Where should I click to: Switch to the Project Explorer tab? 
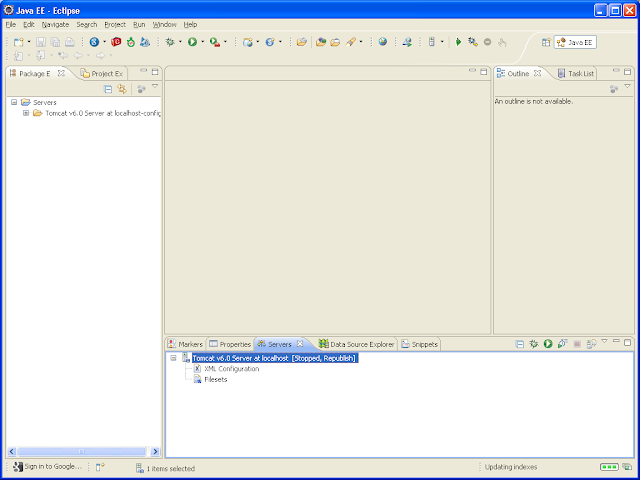[x=102, y=73]
